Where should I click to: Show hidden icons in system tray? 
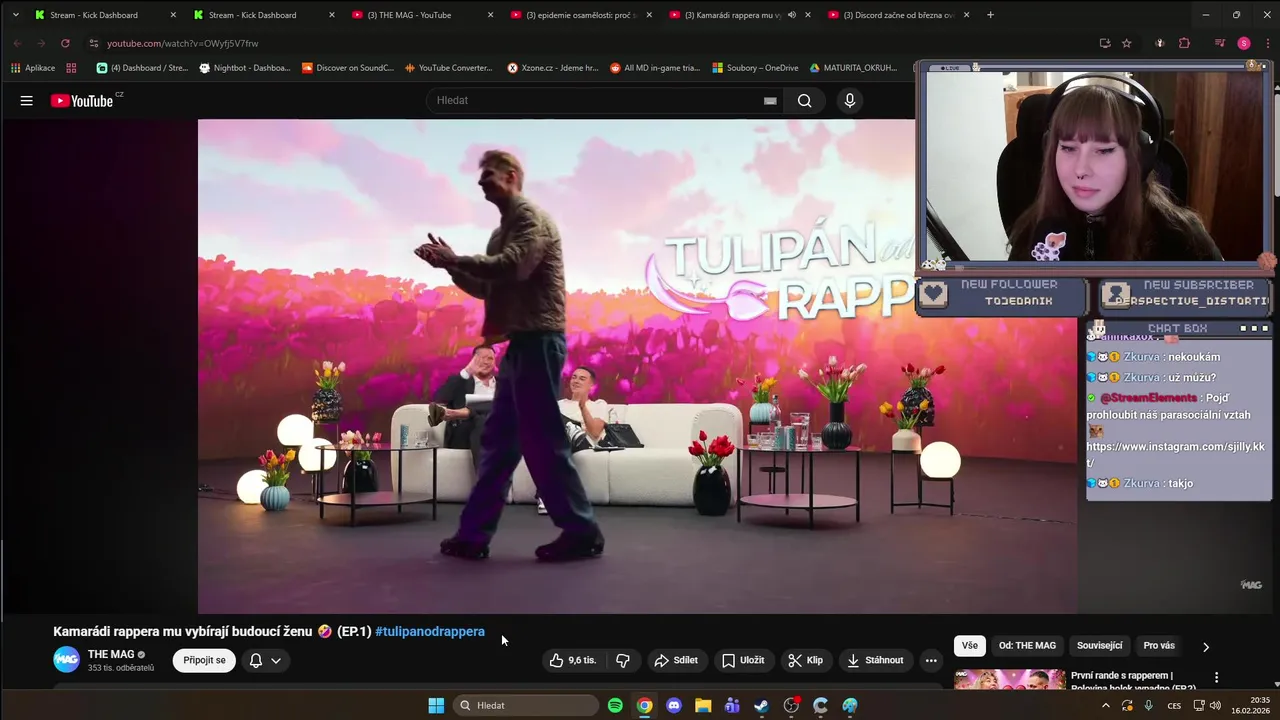[x=1106, y=705]
